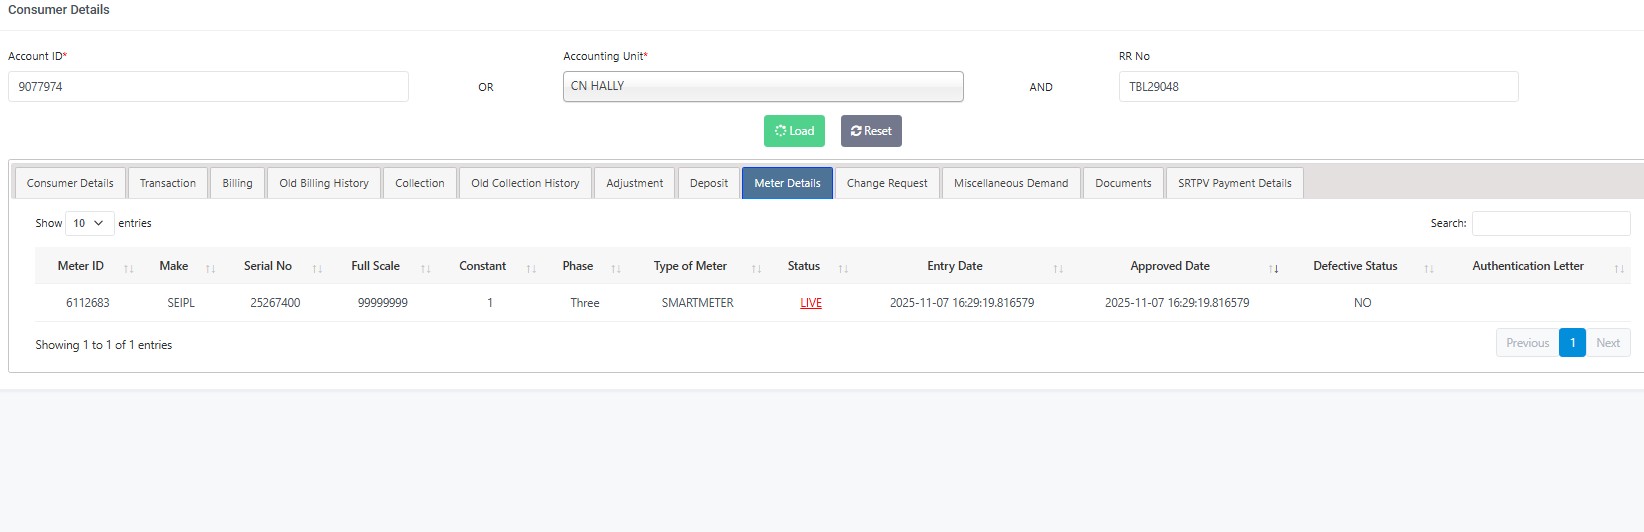Viewport: 1644px width, 532px height.
Task: Sort by Phase column arrows
Action: tap(616, 268)
